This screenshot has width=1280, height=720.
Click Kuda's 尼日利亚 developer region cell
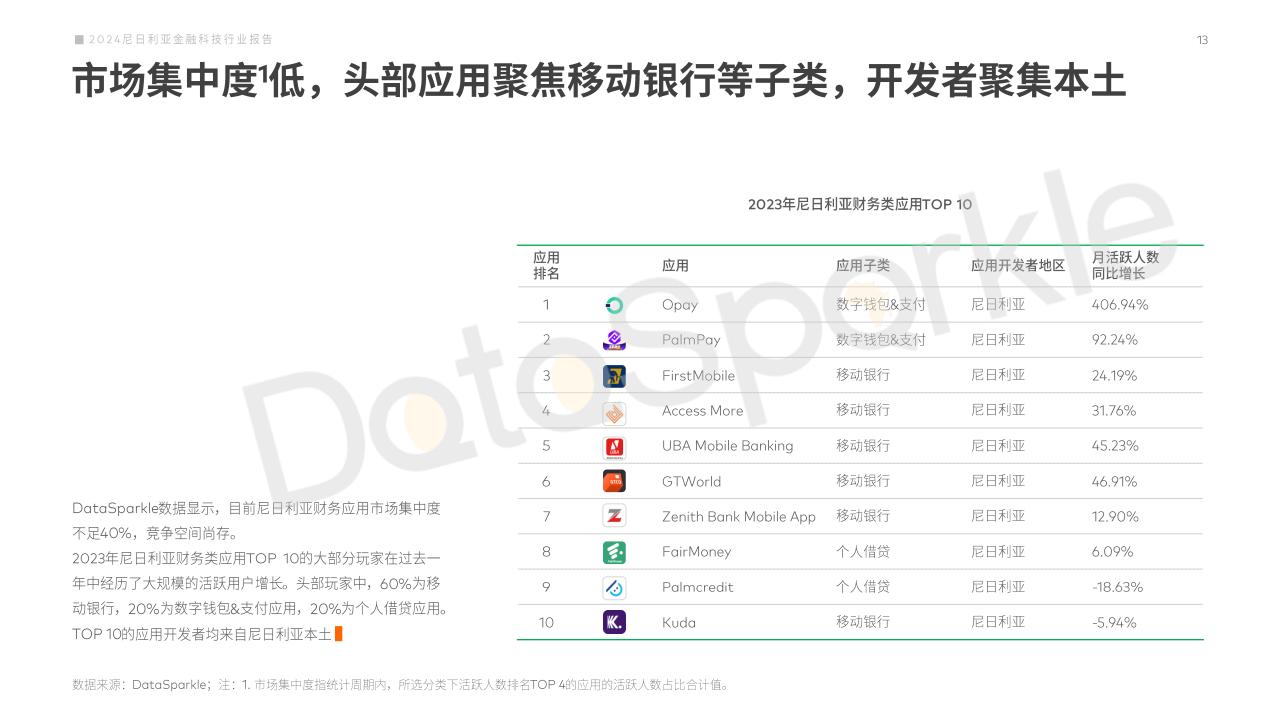pyautogui.click(x=998, y=622)
